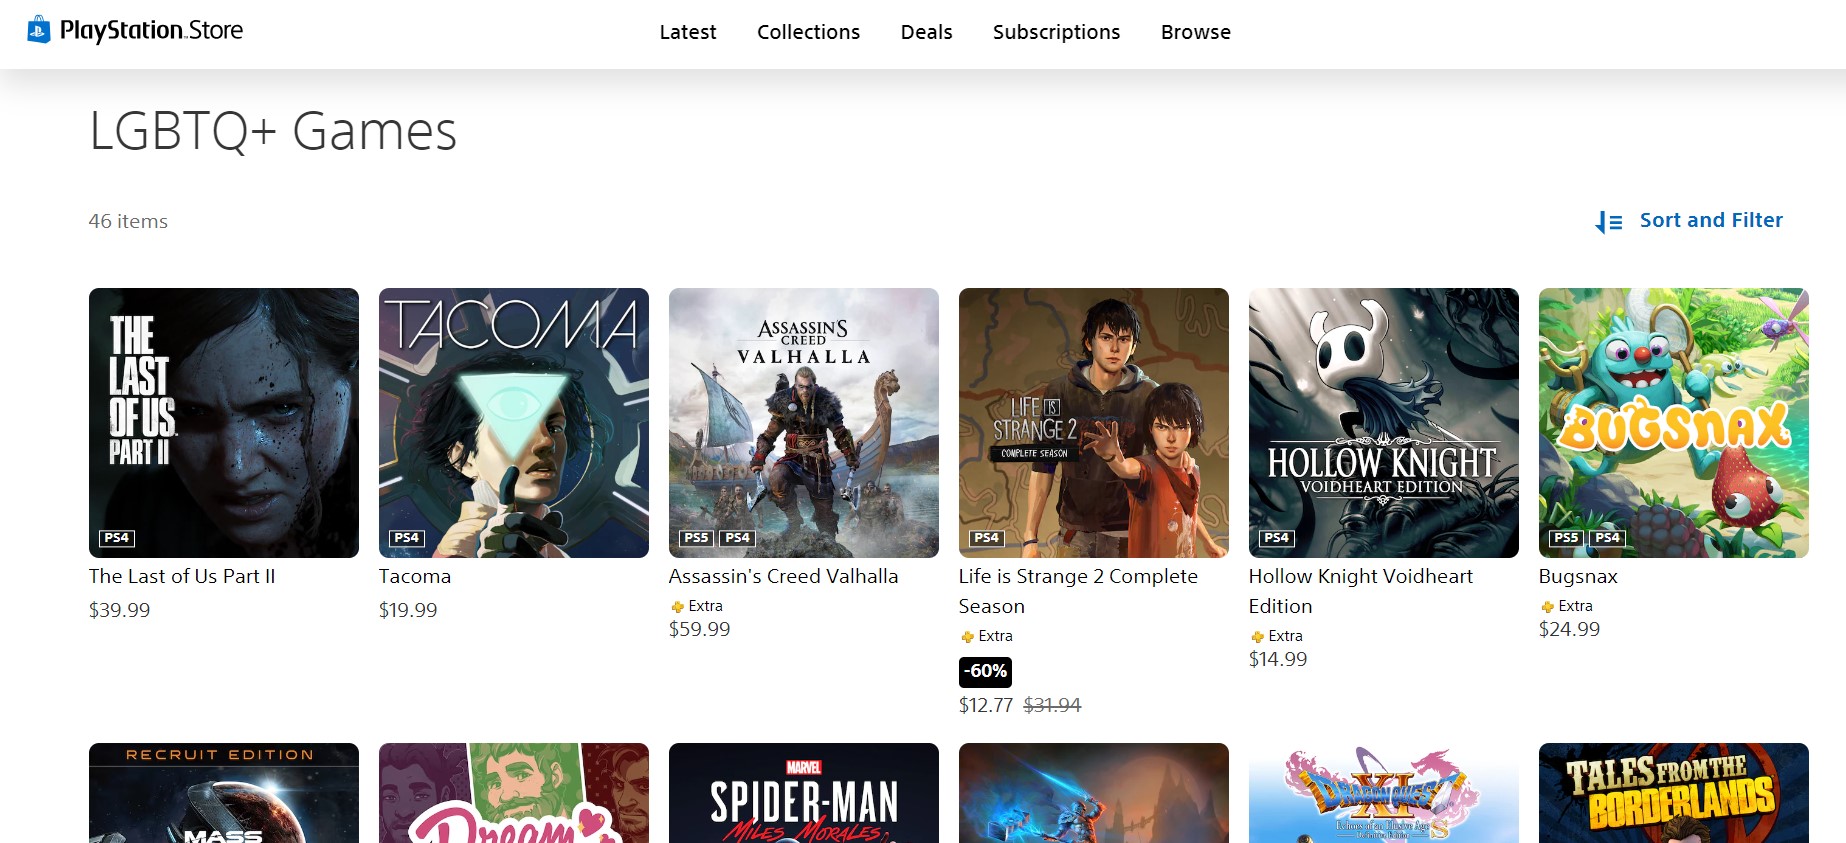Click the Sort and Filter icon
Image resolution: width=1846 pixels, height=843 pixels.
click(1608, 222)
